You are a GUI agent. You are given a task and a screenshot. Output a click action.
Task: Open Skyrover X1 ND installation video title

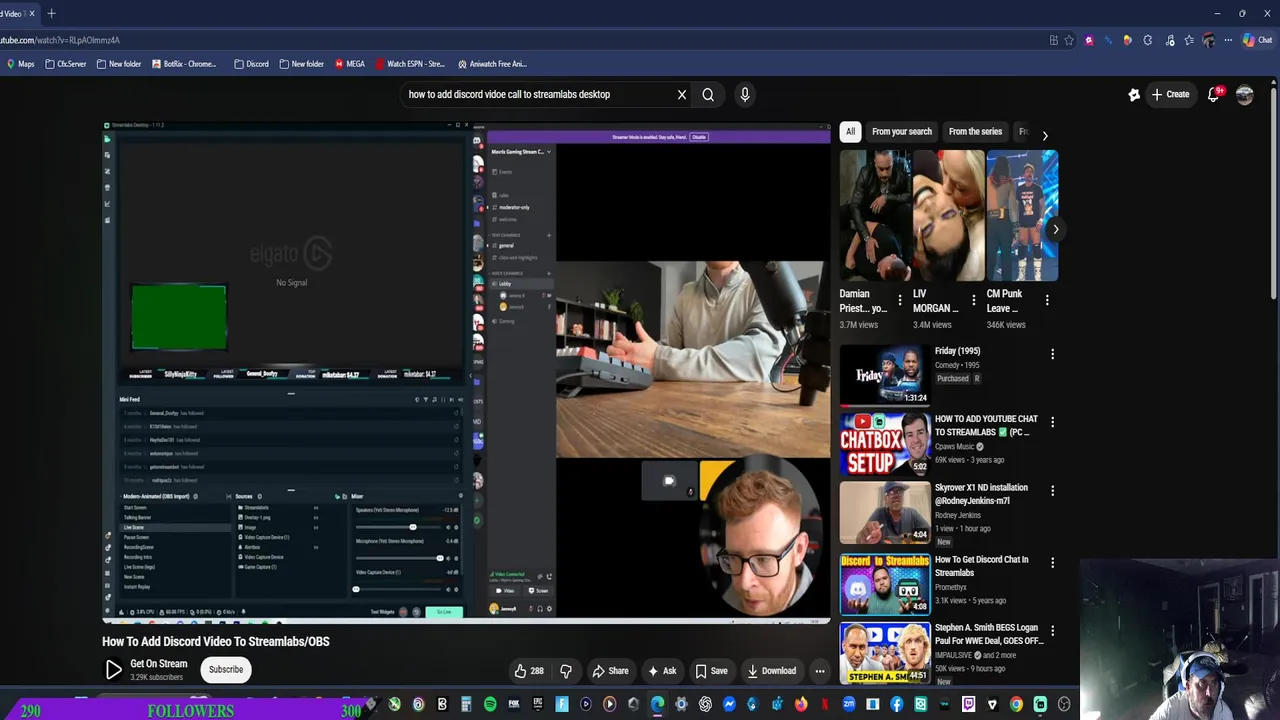(981, 494)
